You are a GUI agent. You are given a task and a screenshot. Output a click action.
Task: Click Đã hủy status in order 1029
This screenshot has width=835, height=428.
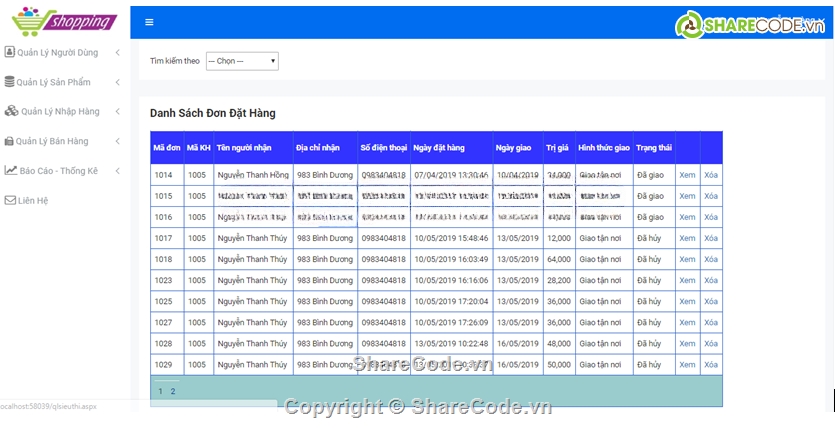pyautogui.click(x=649, y=365)
